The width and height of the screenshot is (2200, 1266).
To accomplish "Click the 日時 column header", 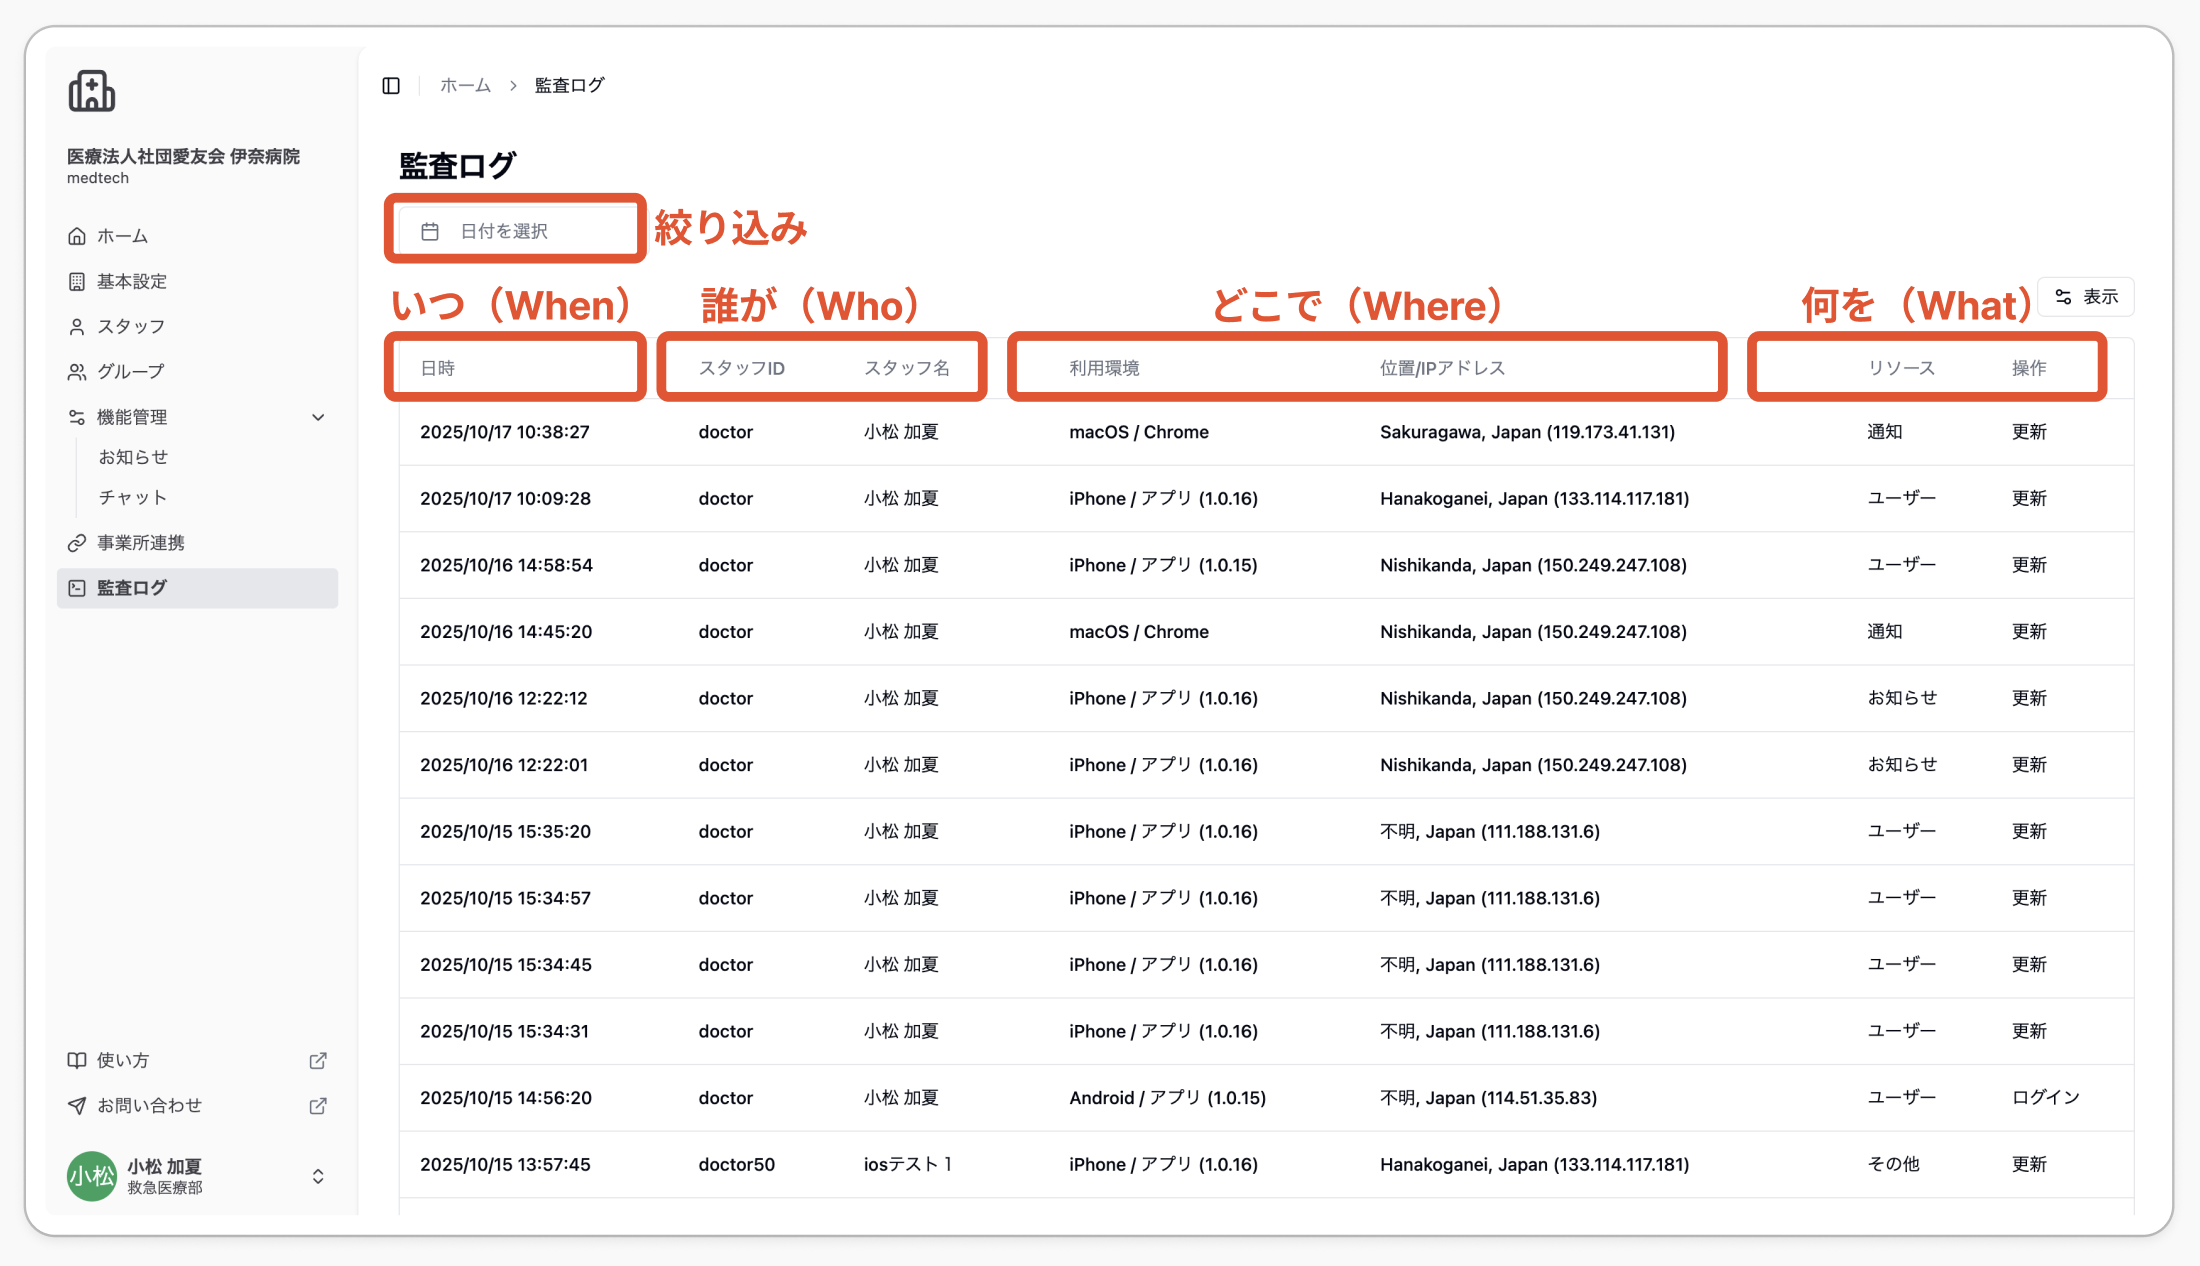I will coord(438,368).
